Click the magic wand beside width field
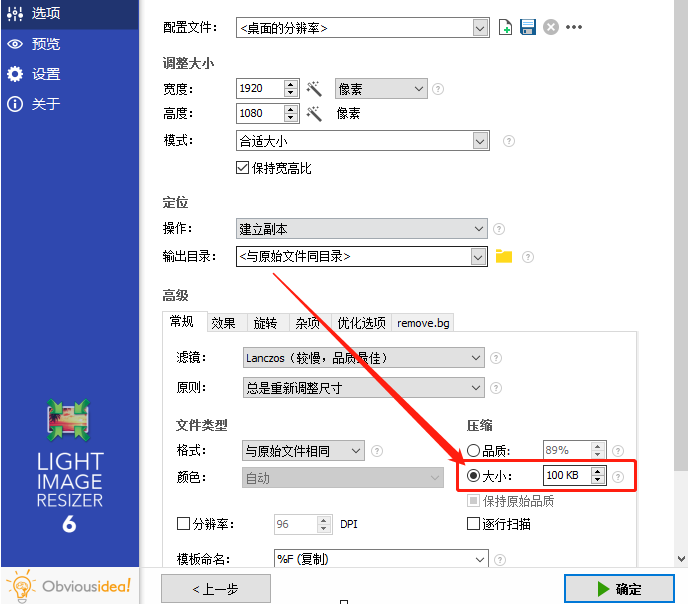 point(314,89)
